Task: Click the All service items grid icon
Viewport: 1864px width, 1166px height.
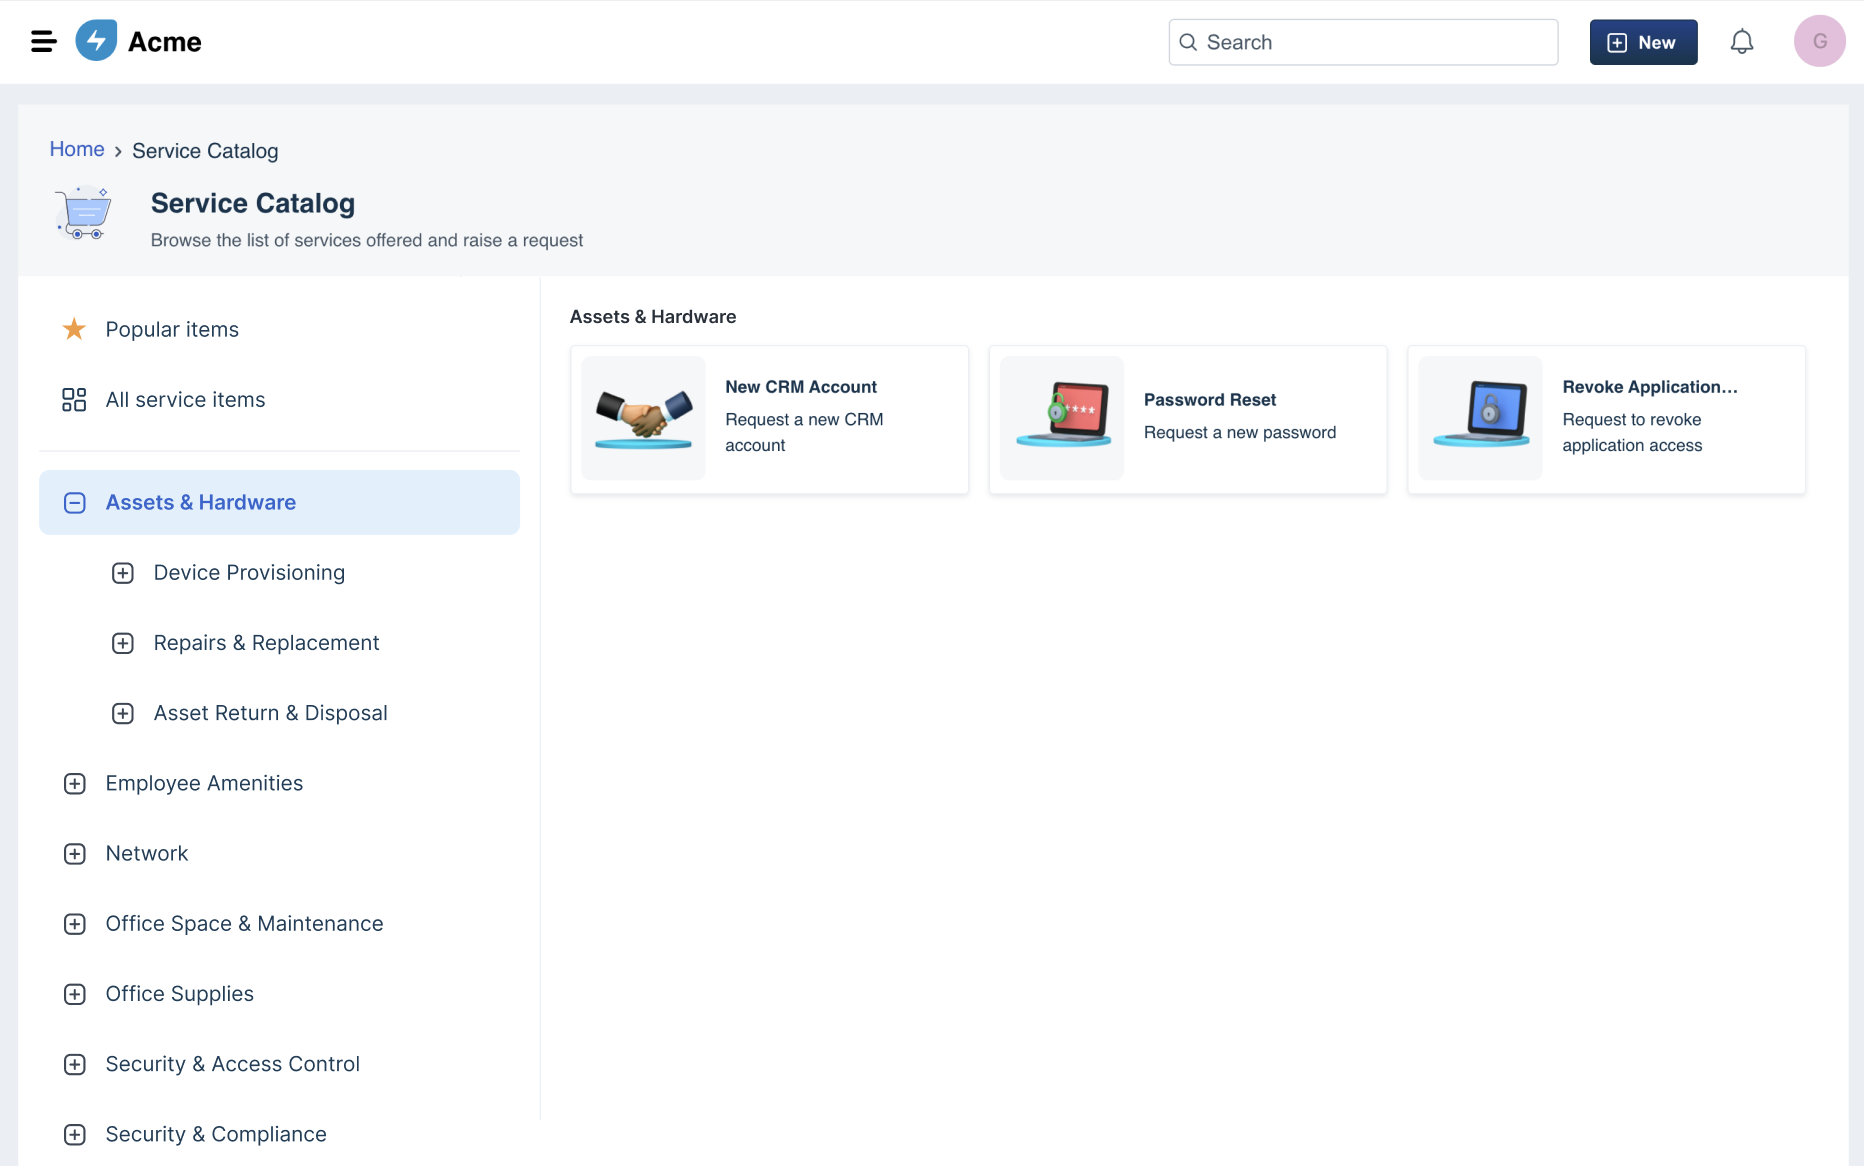Action: coord(74,400)
